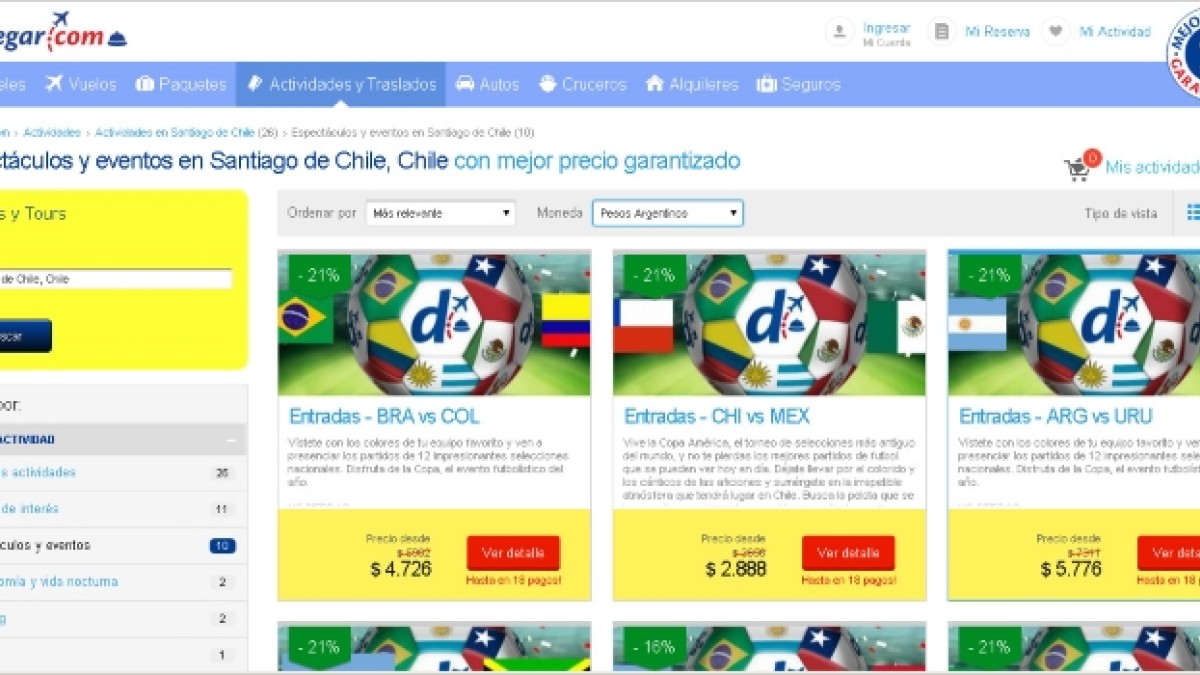1200x675 pixels.
Task: Click the Mi Actividad heart icon
Action: pos(1055,31)
